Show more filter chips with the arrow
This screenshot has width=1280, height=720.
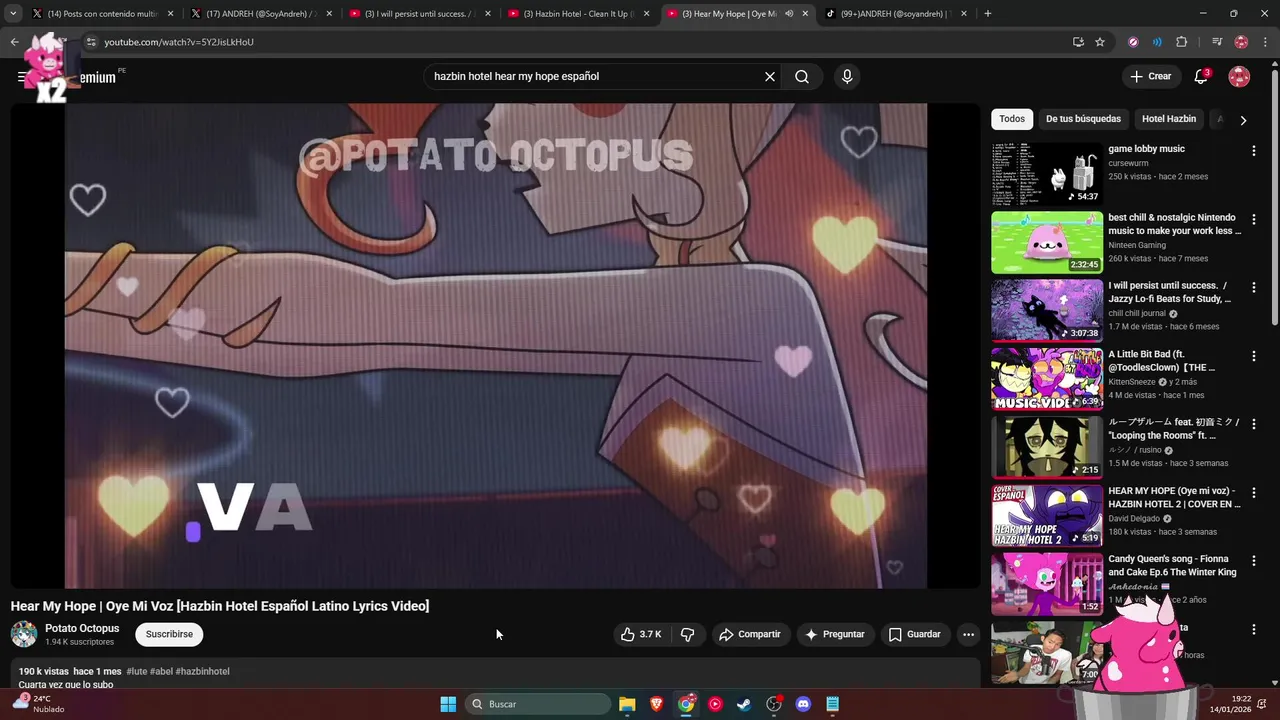1243,120
